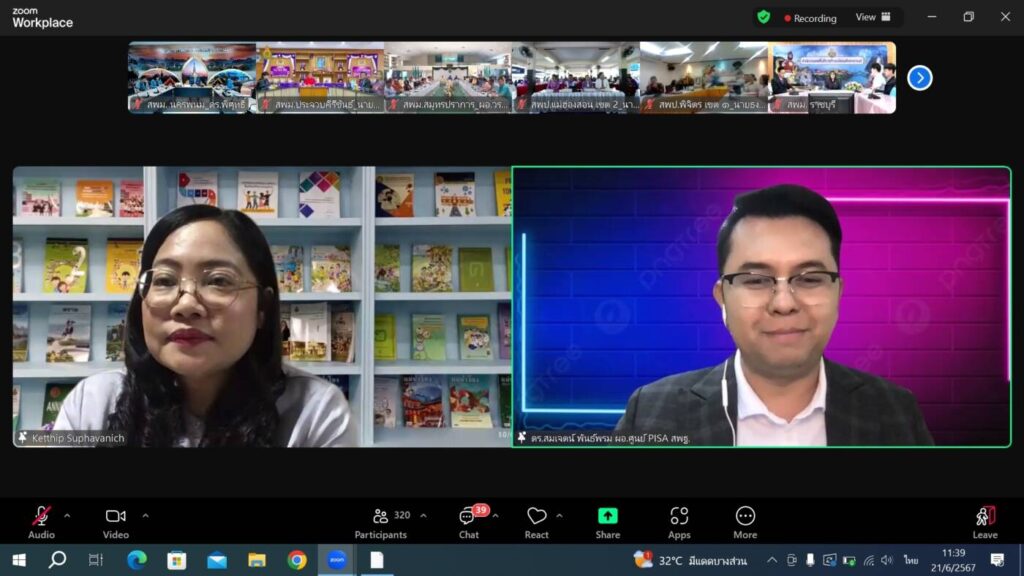The height and width of the screenshot is (576, 1024).
Task: Open the volume speaker tray icon
Action: [x=887, y=560]
